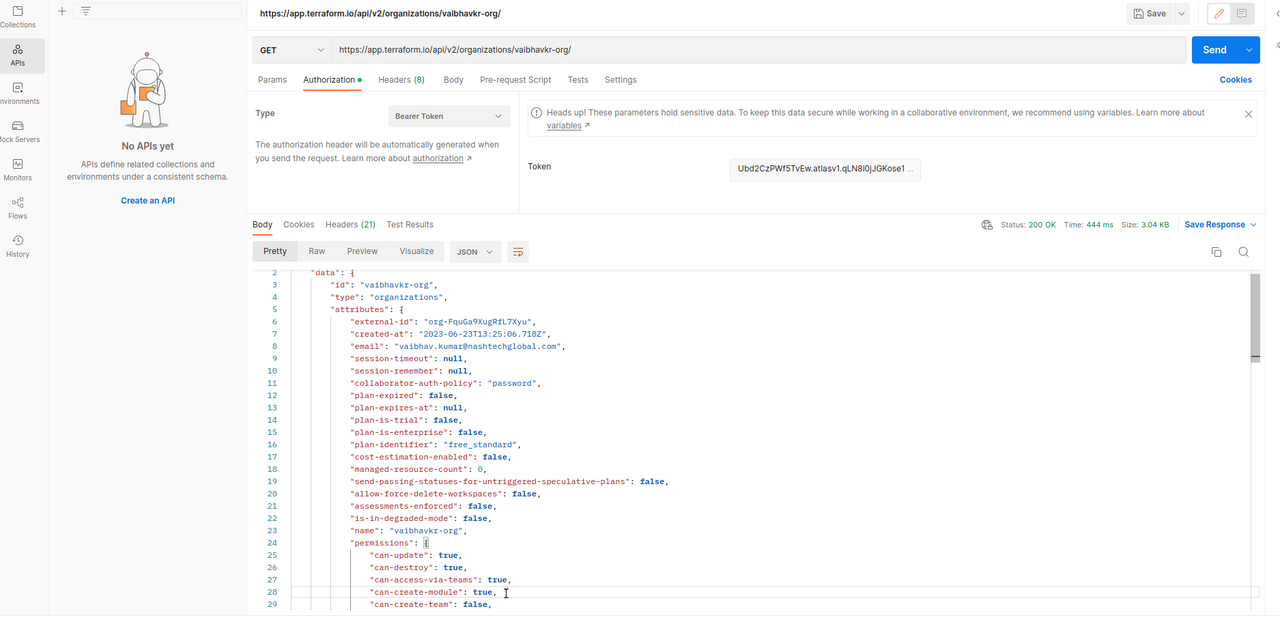Click the Create an API link
1280x618 pixels.
coord(148,201)
